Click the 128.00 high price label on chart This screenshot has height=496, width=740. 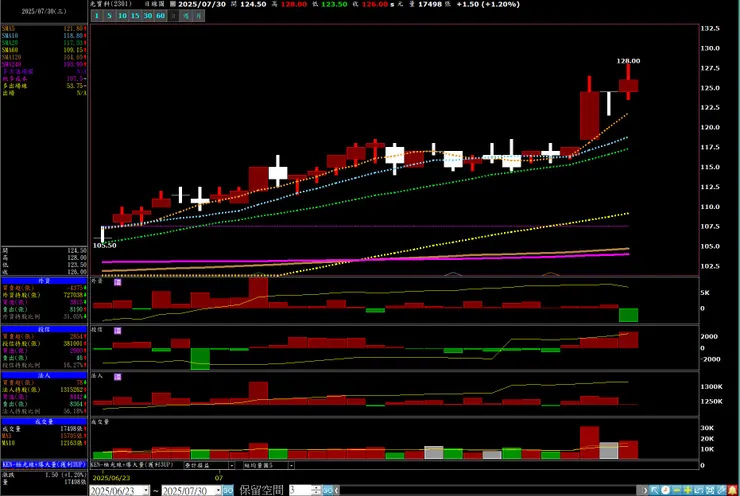click(x=628, y=61)
